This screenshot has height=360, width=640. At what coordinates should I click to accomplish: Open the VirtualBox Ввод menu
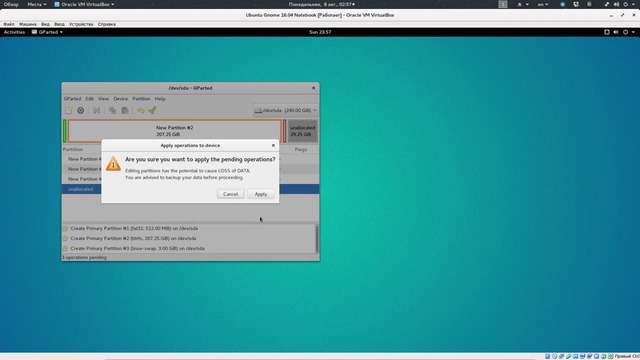59,24
